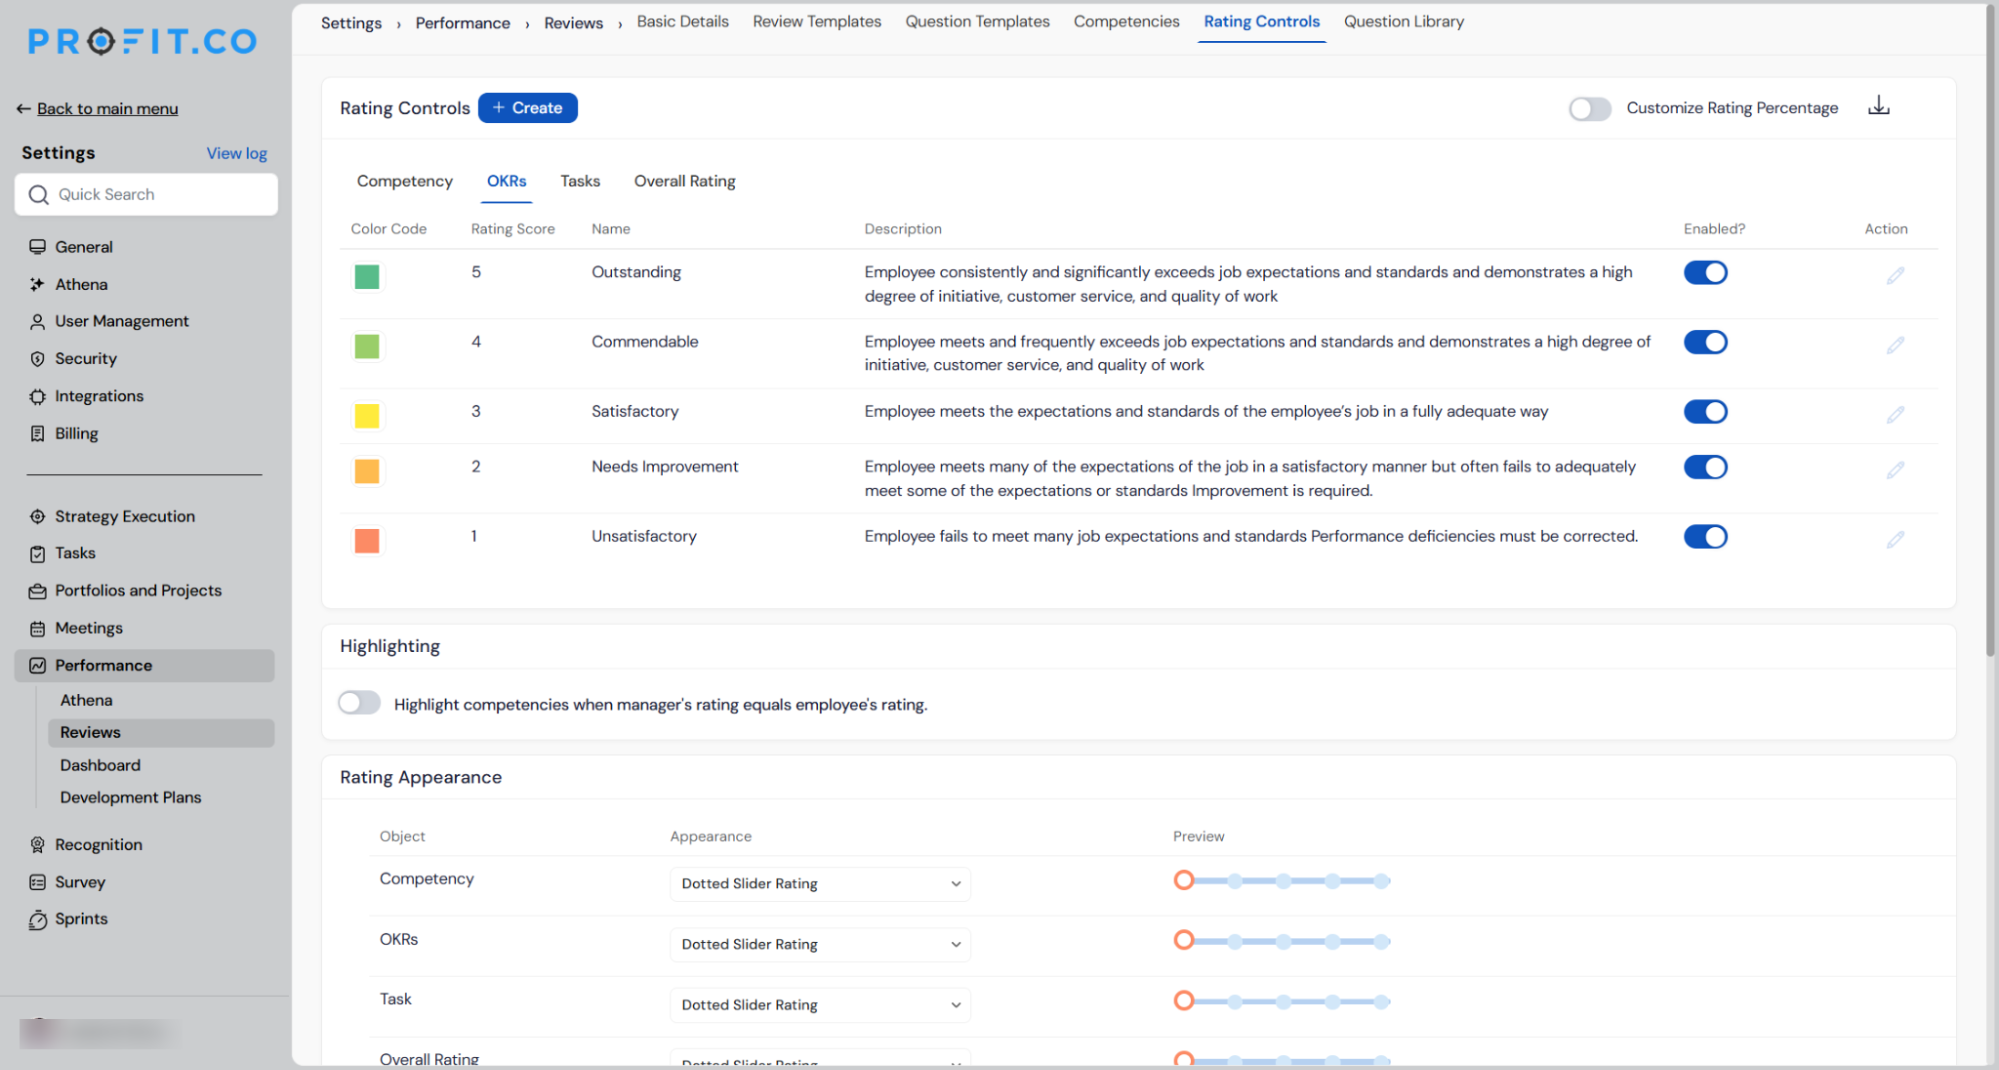Click the Tasks clipboard icon in sidebar

pyautogui.click(x=37, y=553)
